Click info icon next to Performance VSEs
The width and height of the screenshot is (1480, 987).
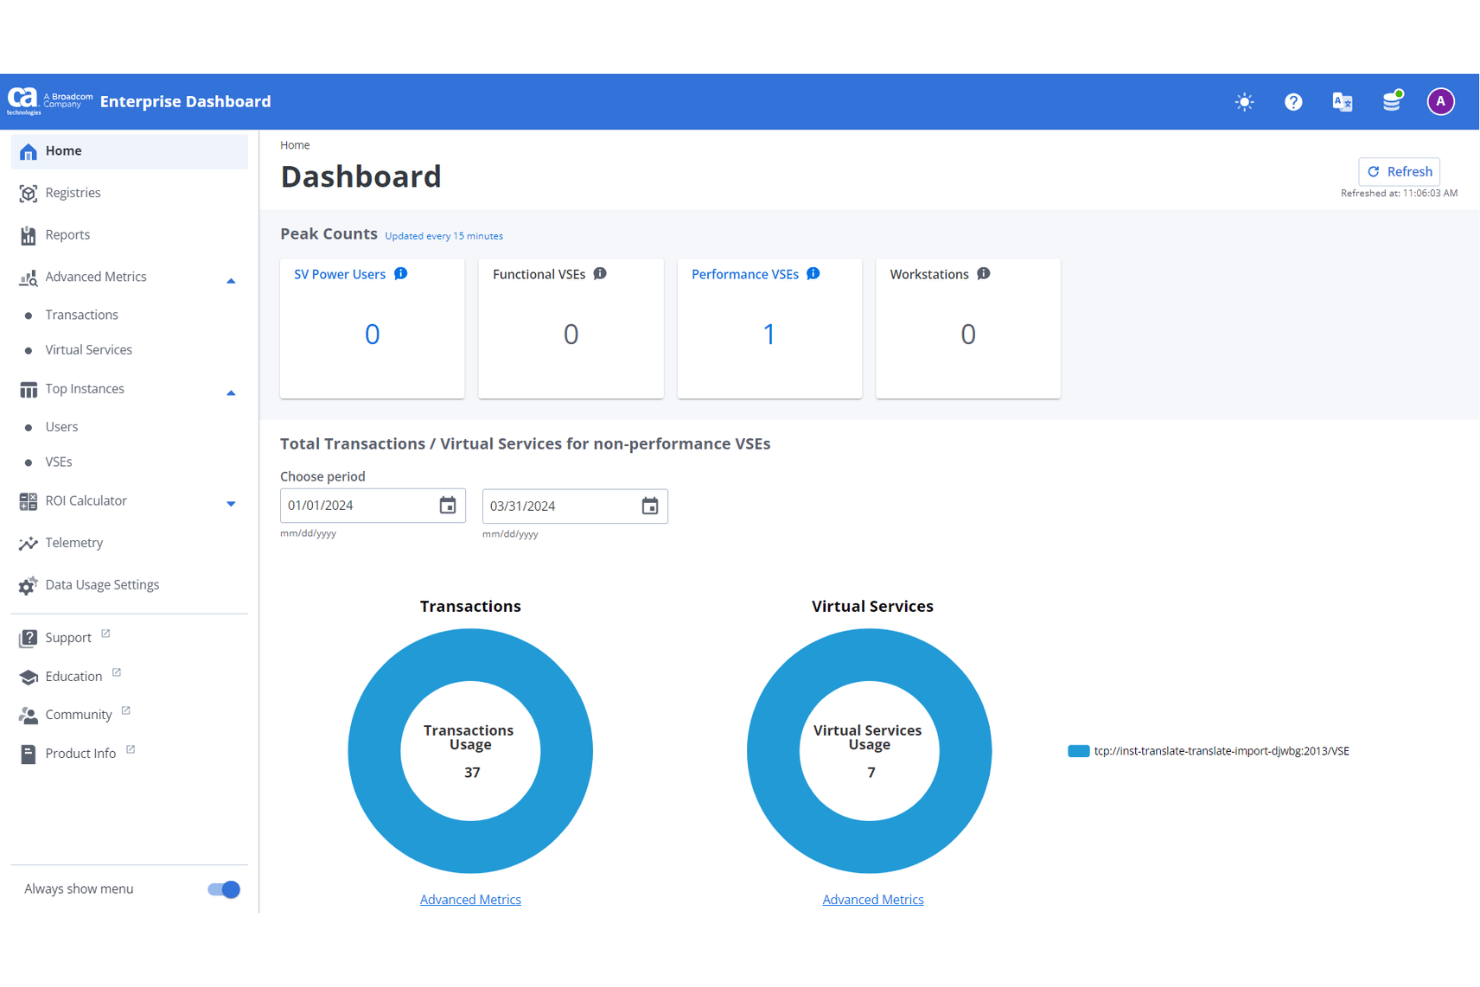[813, 273]
